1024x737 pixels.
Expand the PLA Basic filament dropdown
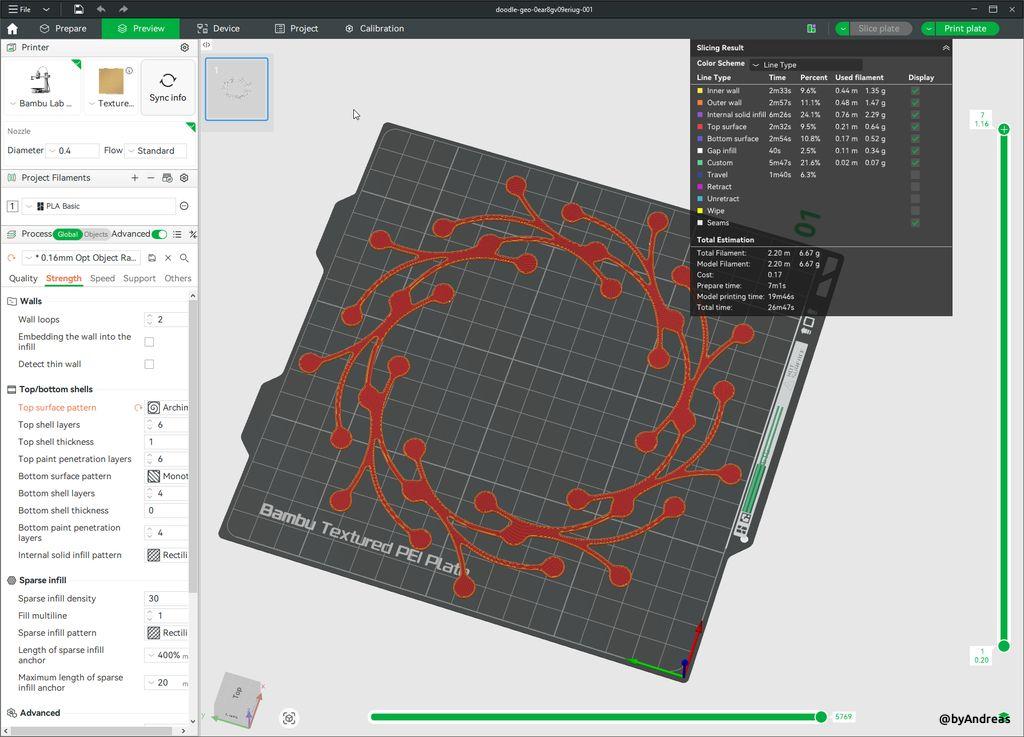(98, 206)
